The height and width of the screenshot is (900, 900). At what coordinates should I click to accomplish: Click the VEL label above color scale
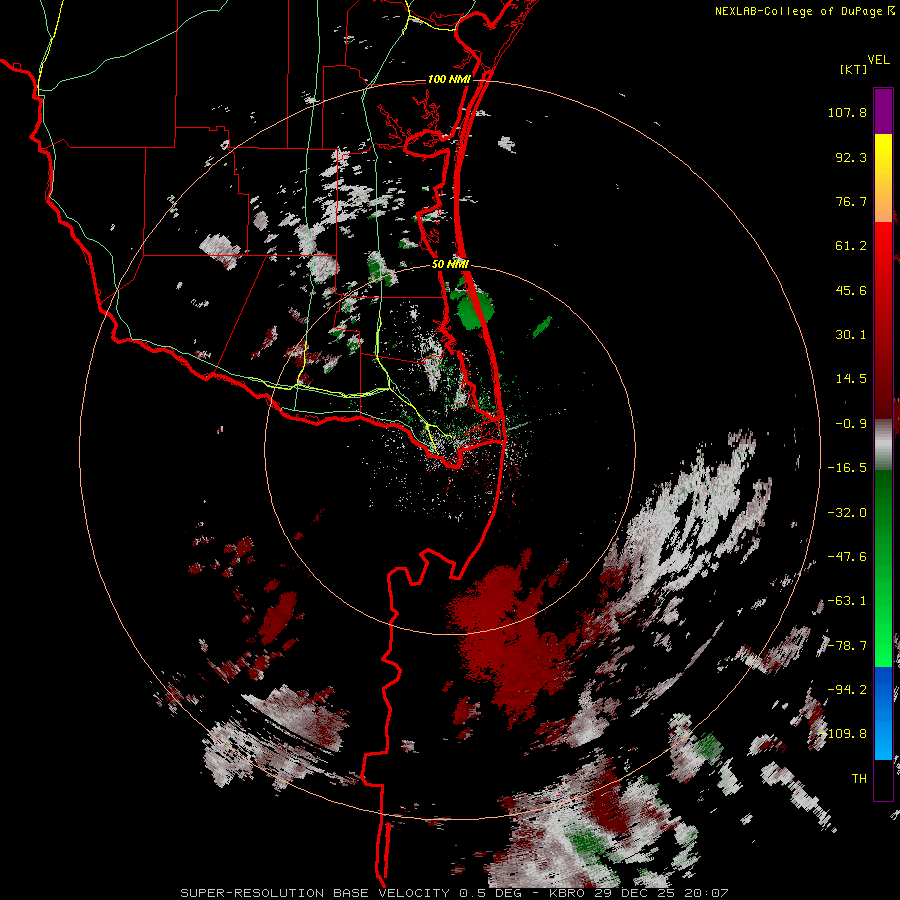tap(878, 60)
